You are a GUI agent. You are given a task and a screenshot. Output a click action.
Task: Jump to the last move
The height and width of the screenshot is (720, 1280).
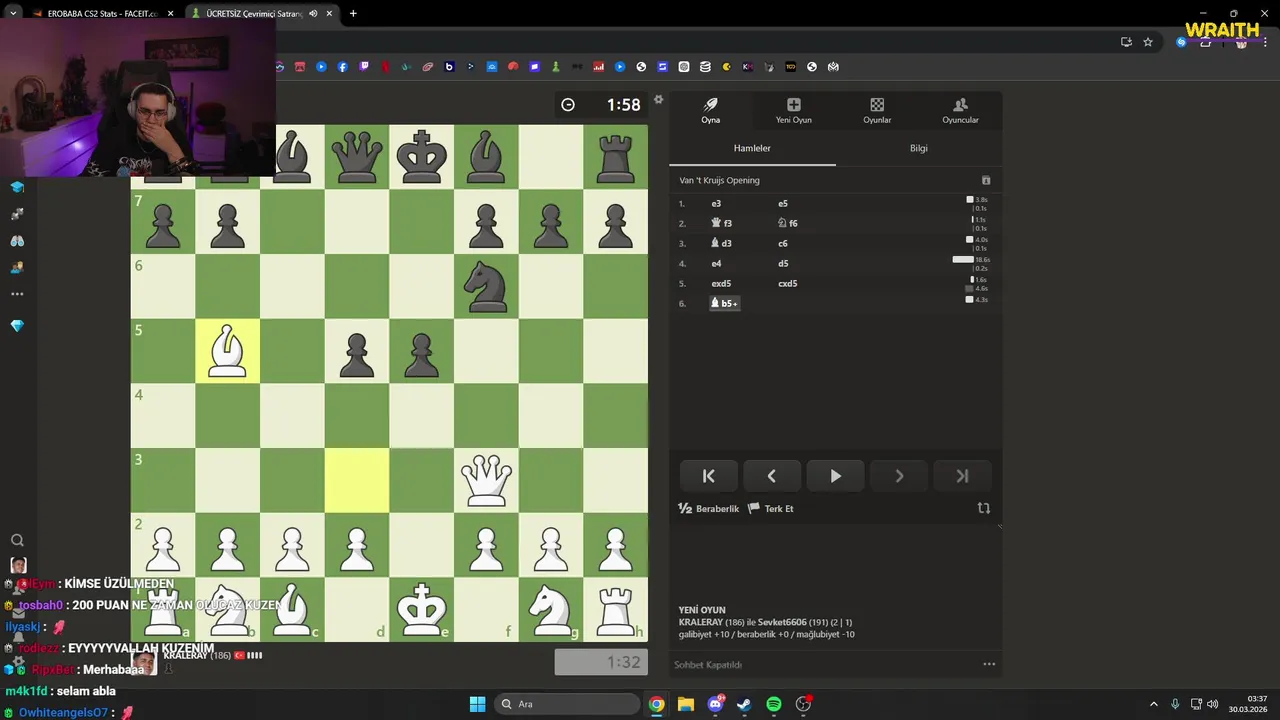point(962,476)
